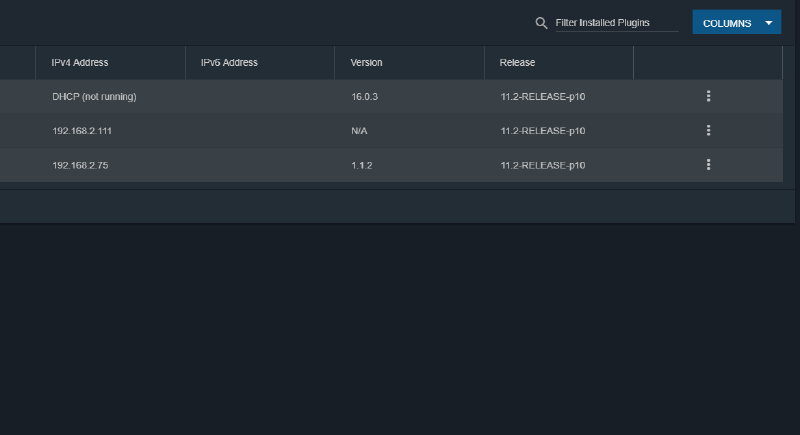Click version 16.0.3 cell
This screenshot has height=435, width=800.
click(364, 96)
